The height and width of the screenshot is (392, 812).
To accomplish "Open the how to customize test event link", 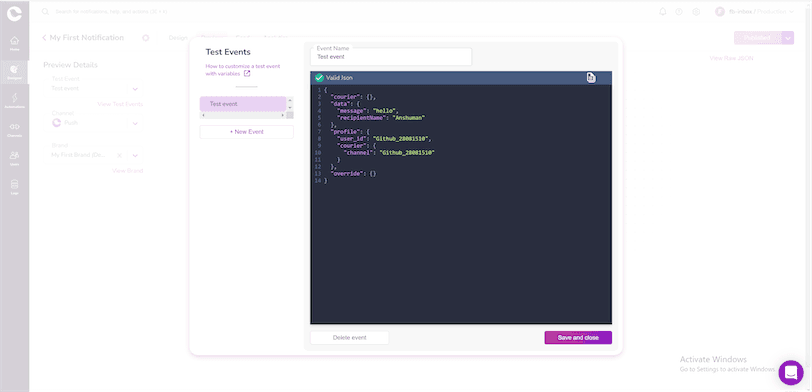I will click(243, 70).
